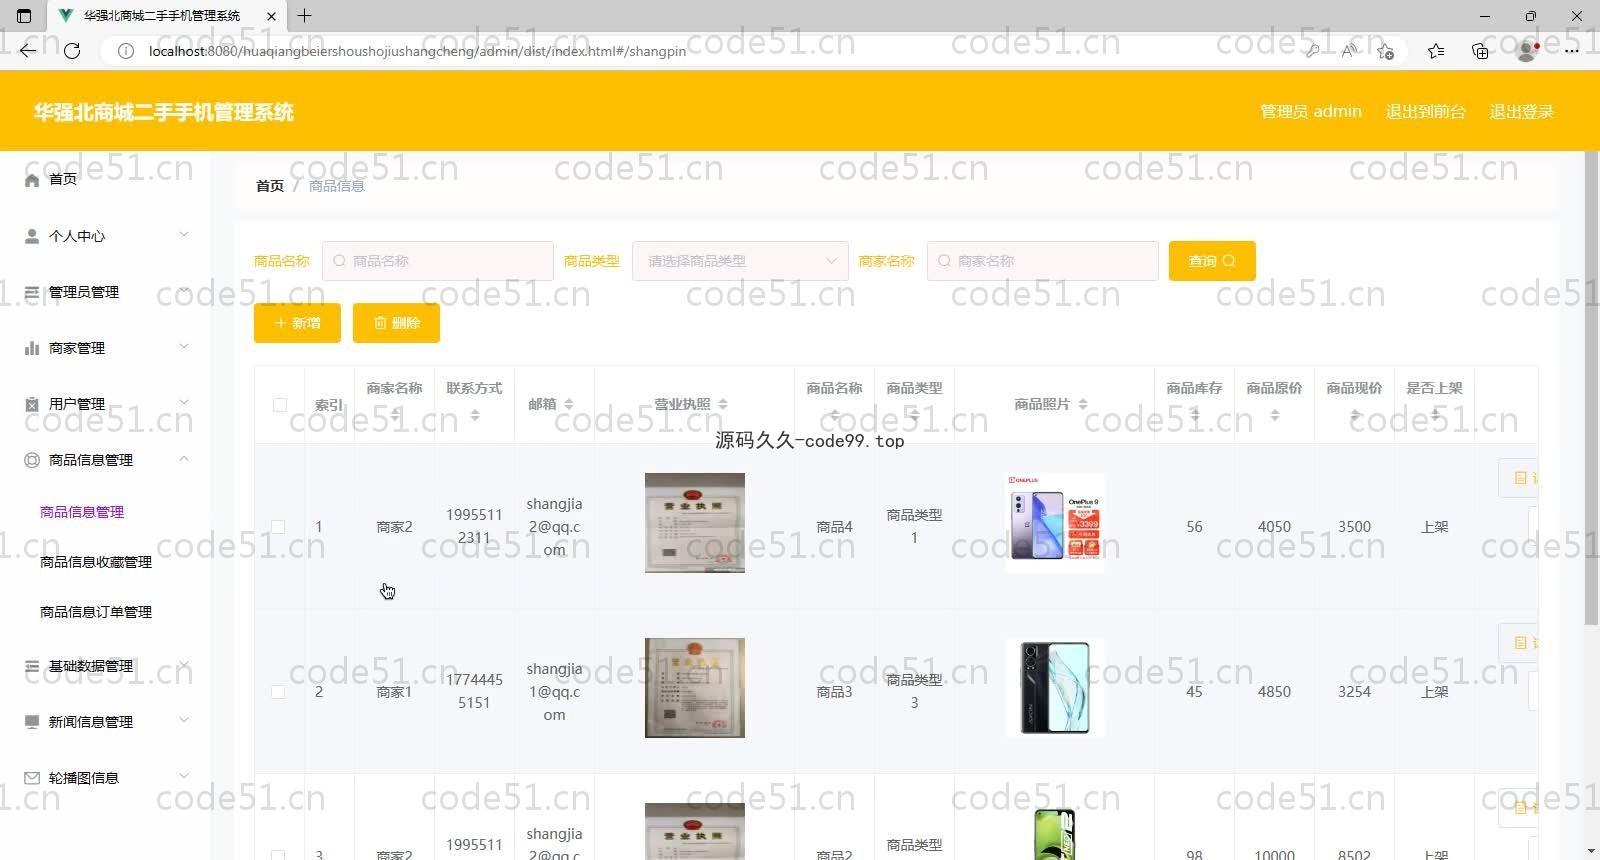Image resolution: width=1600 pixels, height=860 pixels.
Task: Click the clipboard icon beside 用户管理
Action: coord(32,404)
